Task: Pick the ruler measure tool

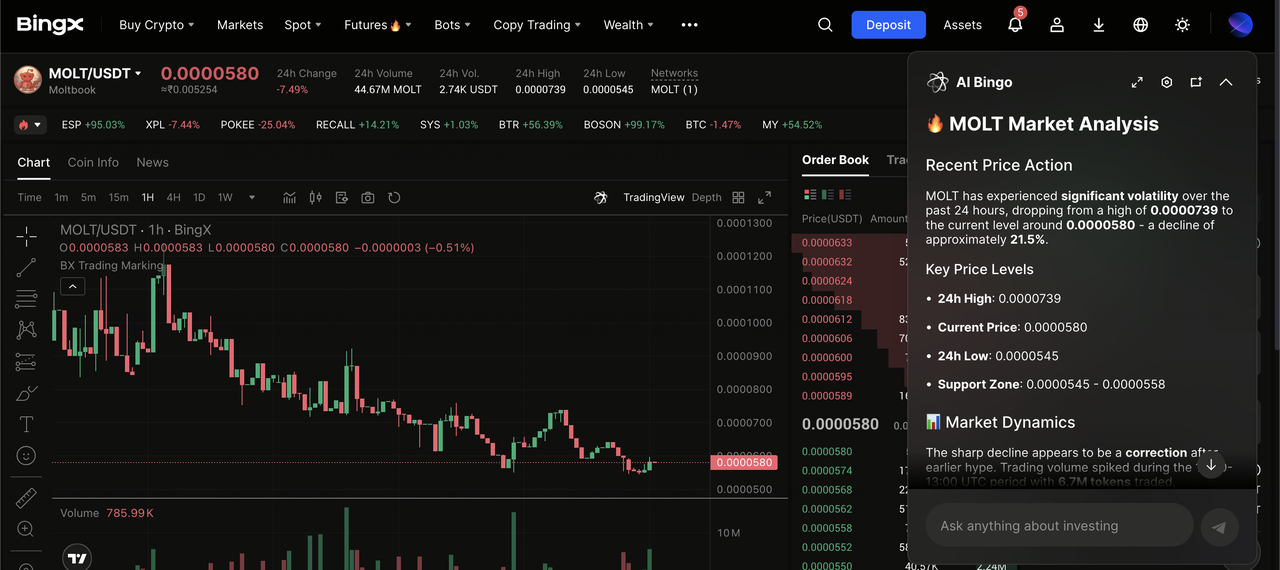Action: (26, 498)
